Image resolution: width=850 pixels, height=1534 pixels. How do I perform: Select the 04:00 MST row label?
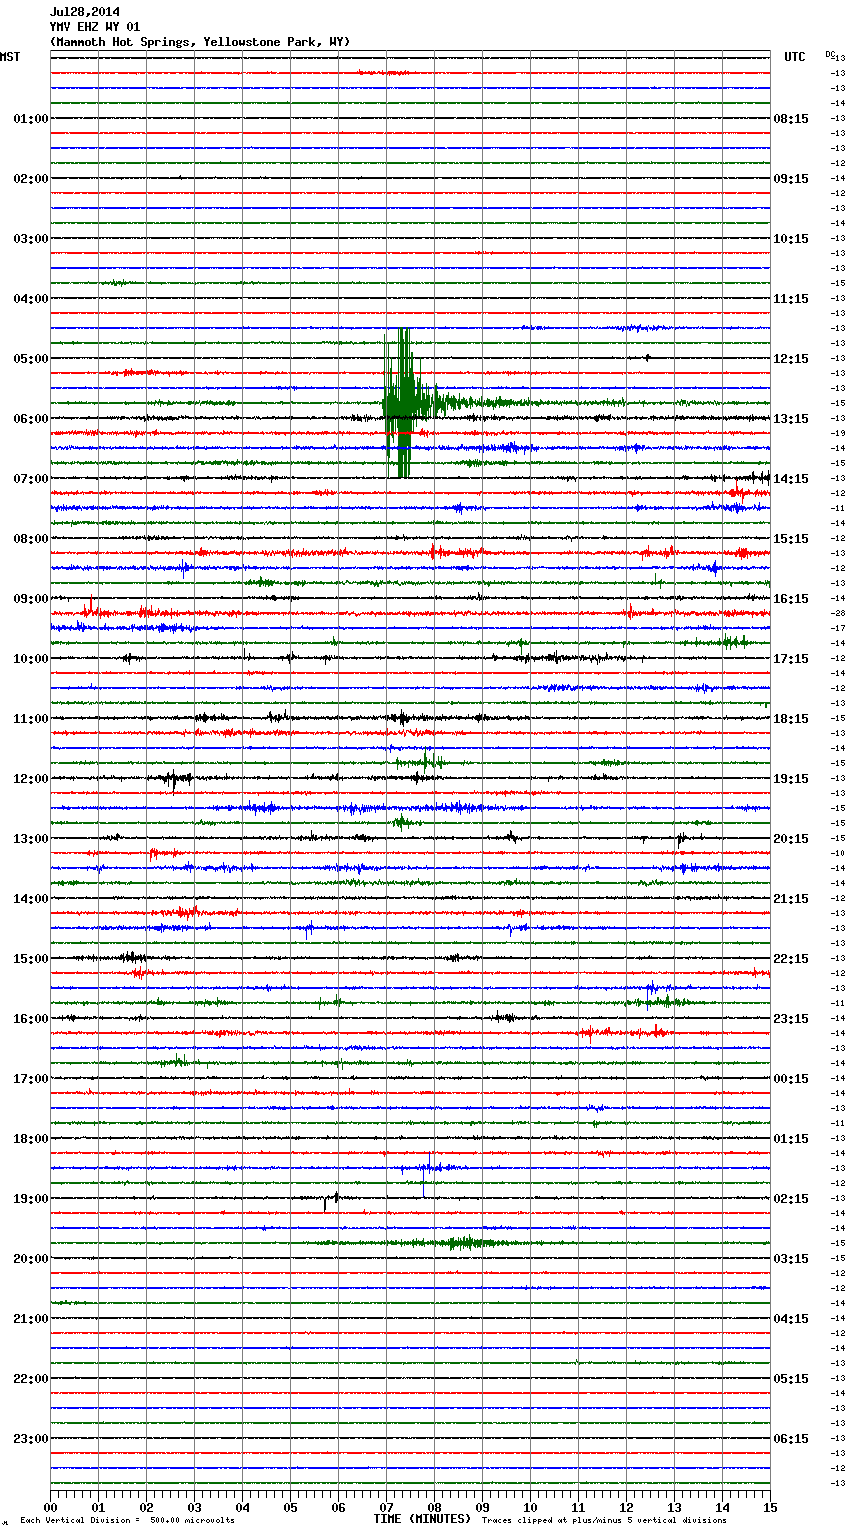point(31,299)
